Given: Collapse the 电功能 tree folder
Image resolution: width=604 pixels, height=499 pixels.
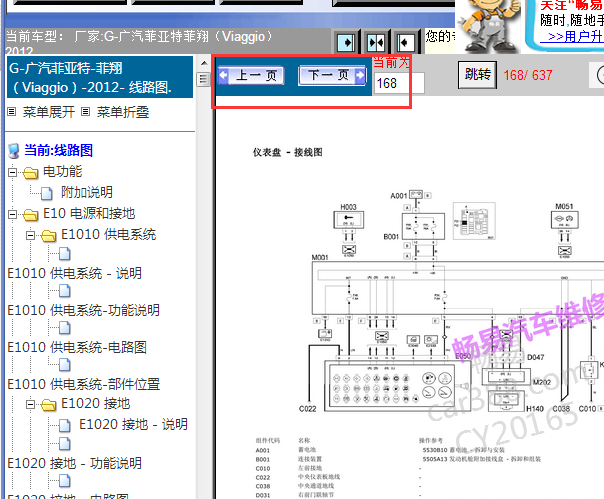Looking at the screenshot, I should [12, 172].
